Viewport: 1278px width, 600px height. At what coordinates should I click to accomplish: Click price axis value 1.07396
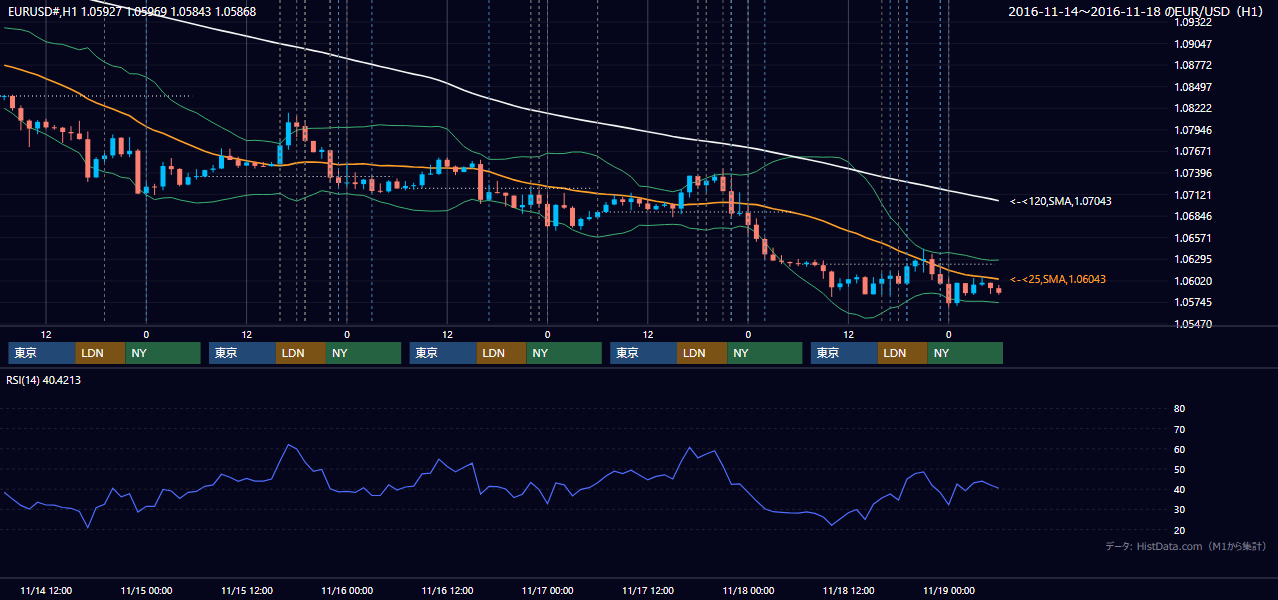tap(1192, 173)
